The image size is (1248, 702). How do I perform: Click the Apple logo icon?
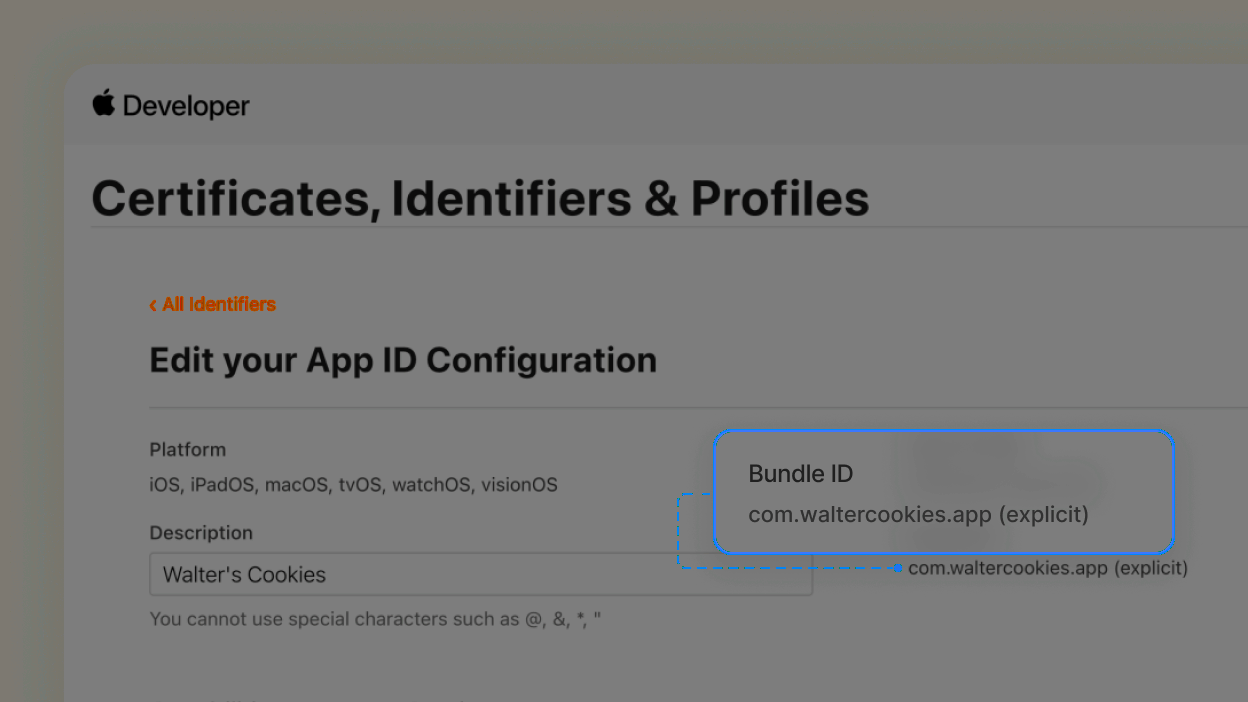coord(104,104)
